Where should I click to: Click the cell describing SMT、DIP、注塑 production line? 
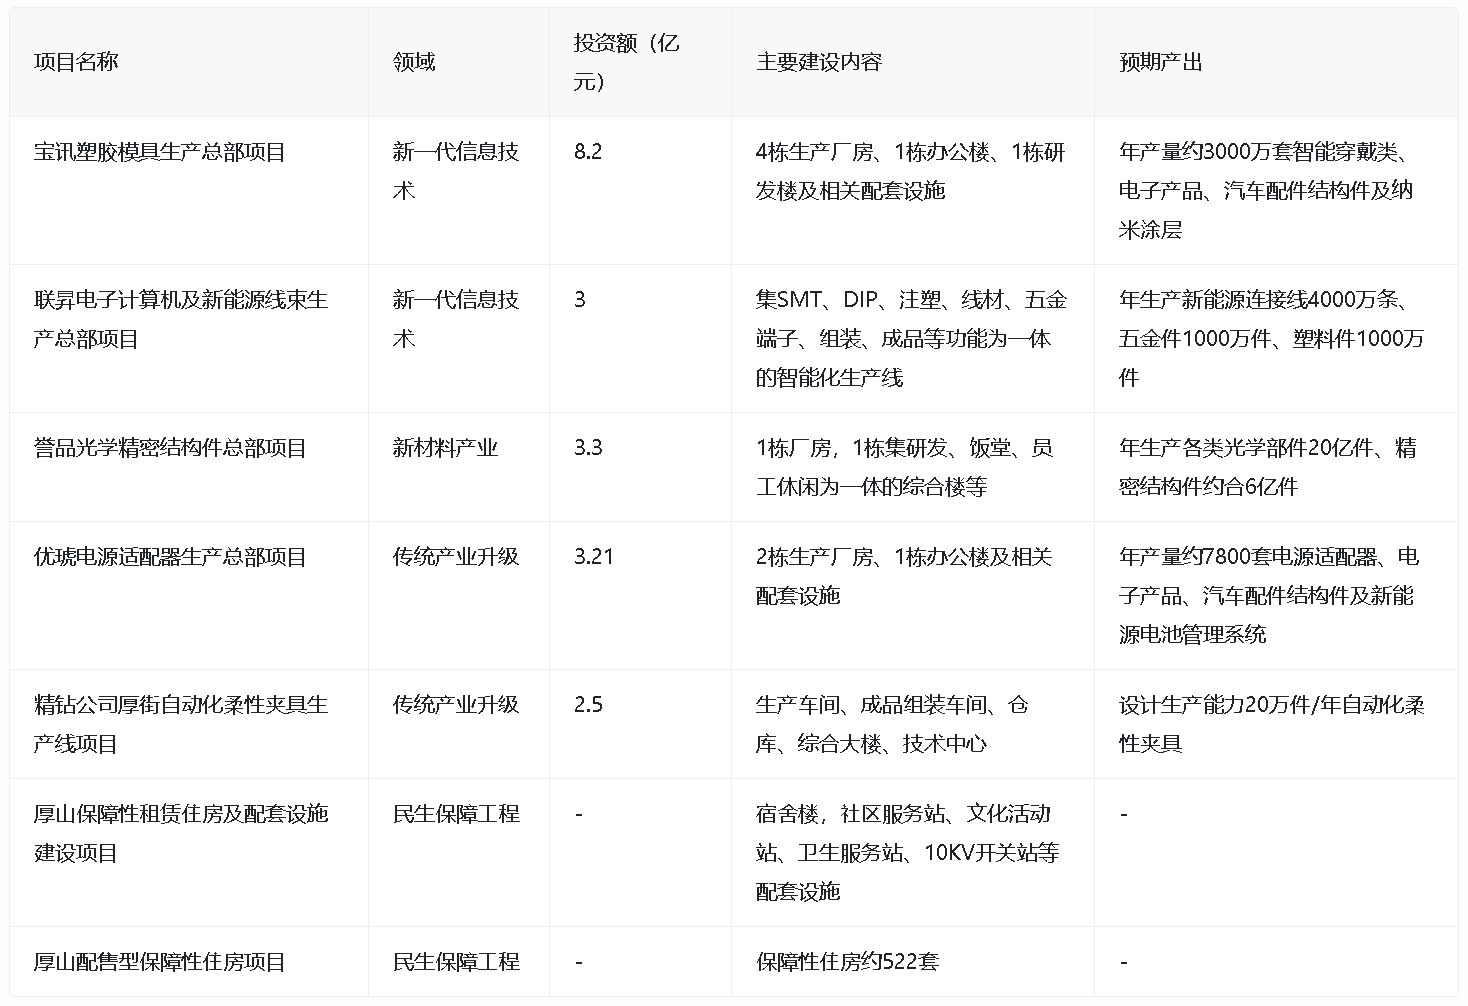point(911,338)
